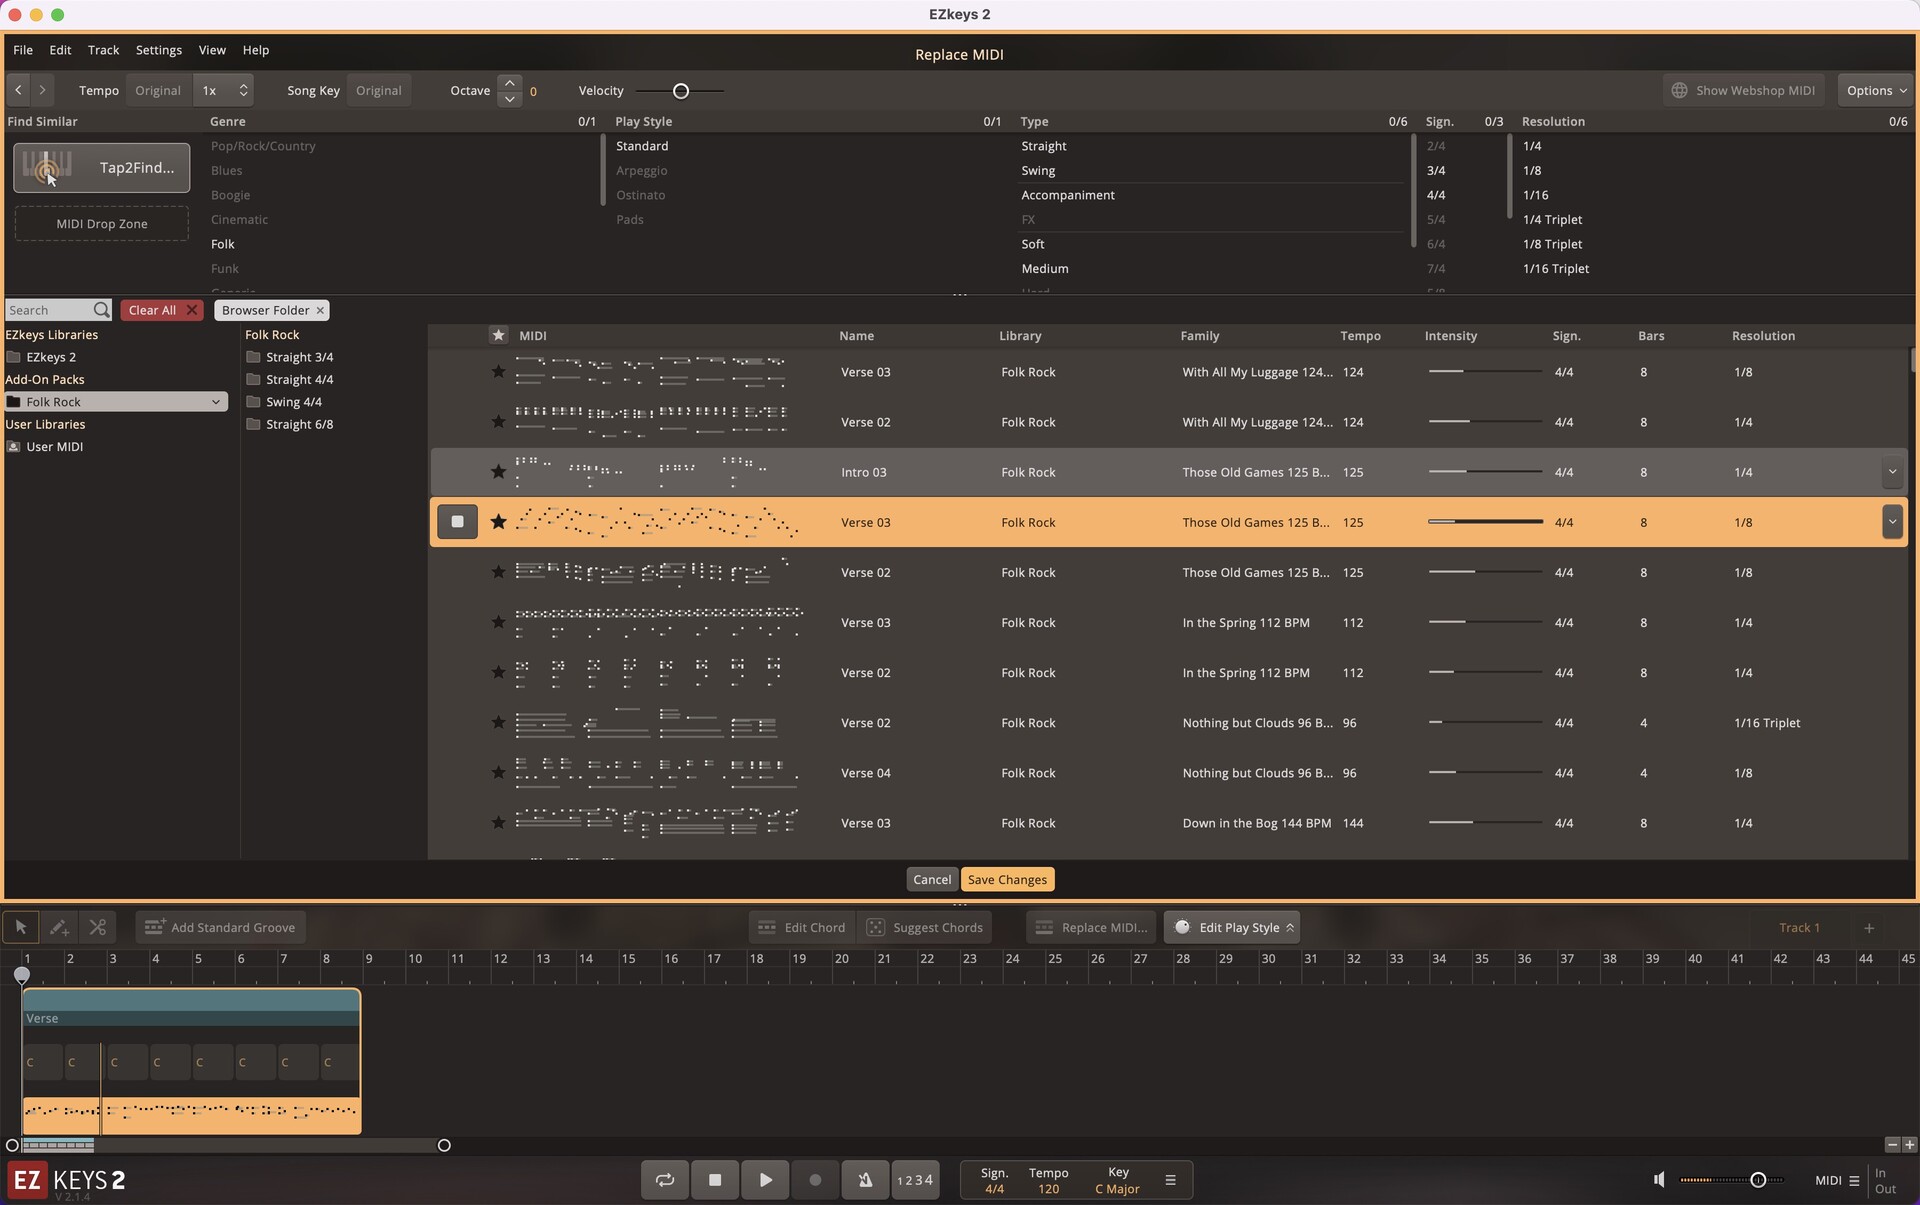Select the scissors split tool
This screenshot has height=1205, width=1920.
coord(97,927)
